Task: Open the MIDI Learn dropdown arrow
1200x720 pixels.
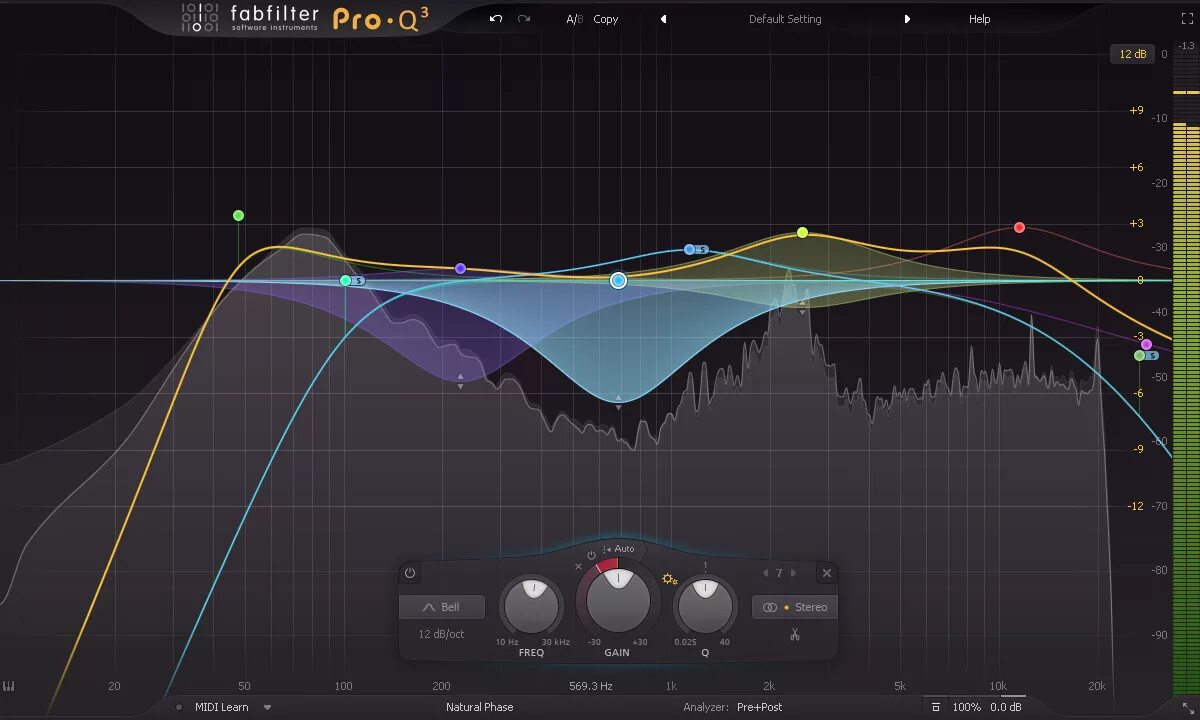Action: [x=267, y=707]
